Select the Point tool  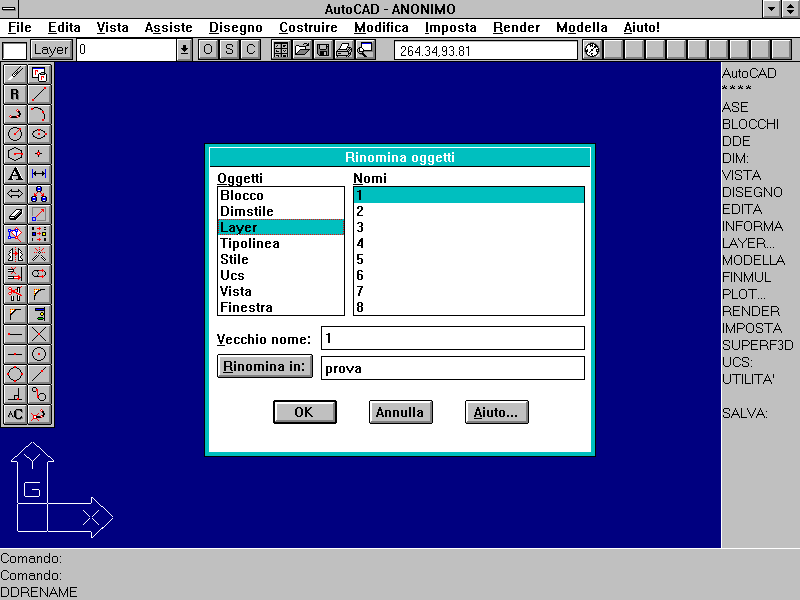point(39,154)
